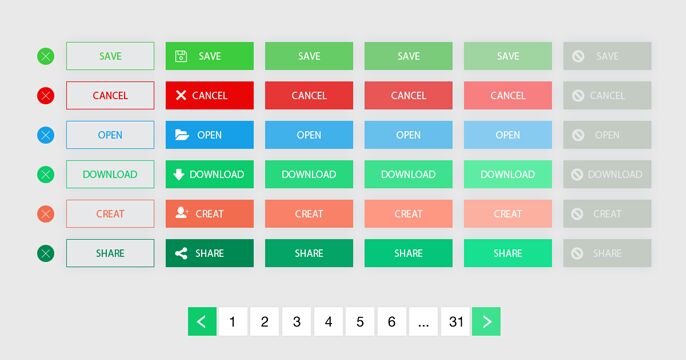Click the outlined CREAT button
The height and width of the screenshot is (360, 686).
(110, 213)
